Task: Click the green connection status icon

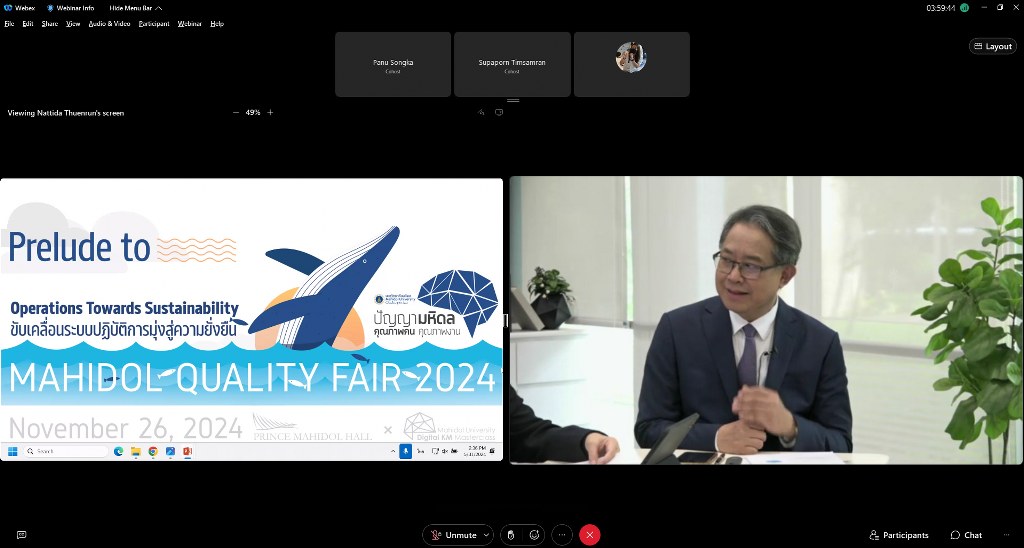Action: click(x=965, y=8)
